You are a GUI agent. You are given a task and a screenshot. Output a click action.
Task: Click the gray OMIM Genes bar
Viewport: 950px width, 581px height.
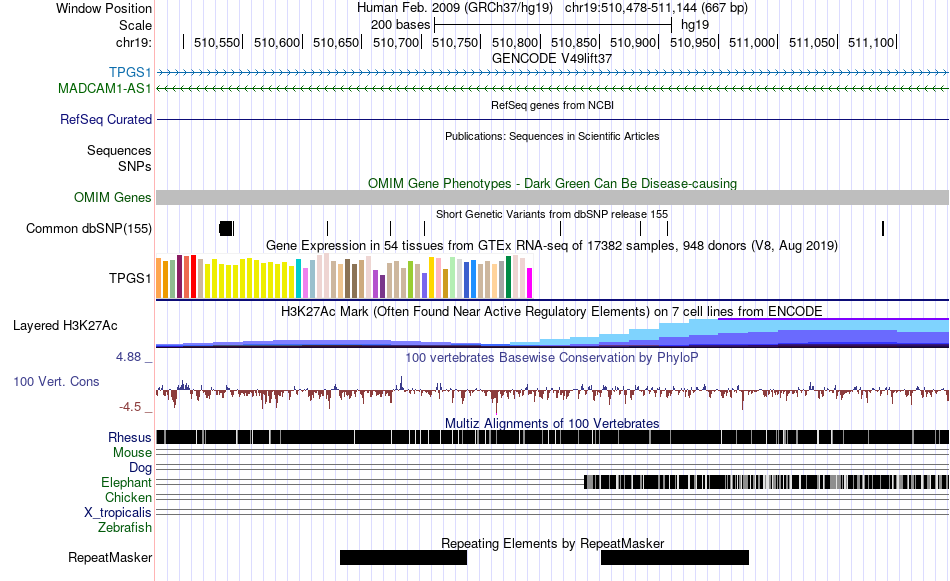pos(552,198)
